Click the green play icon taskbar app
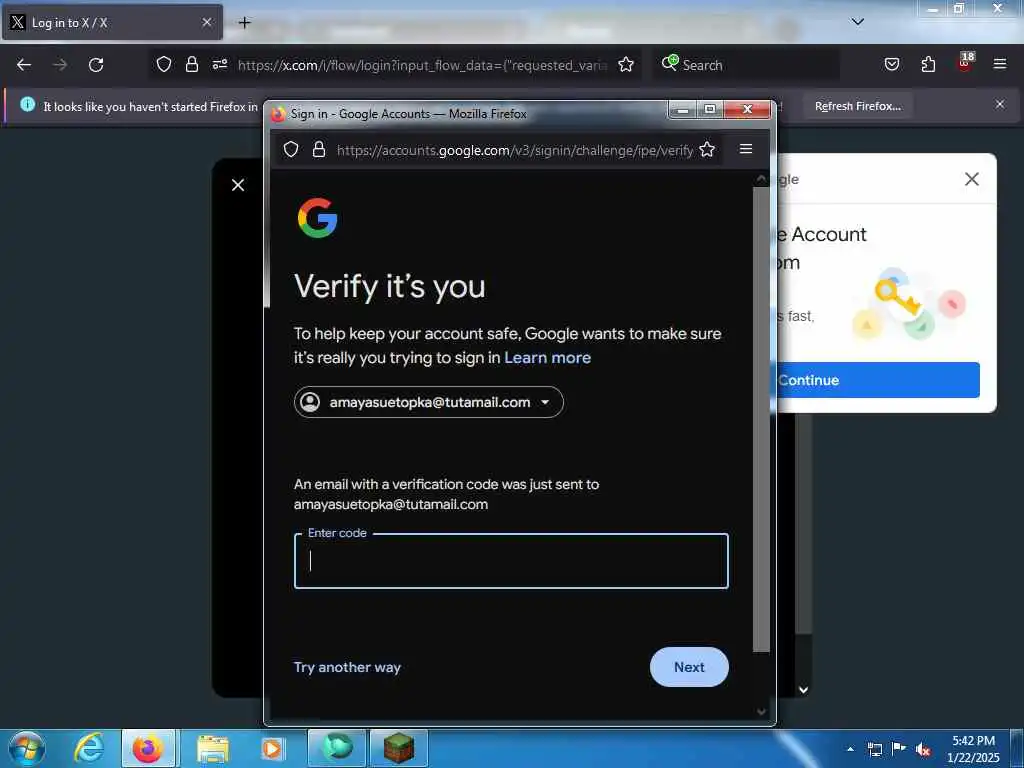 tap(336, 748)
